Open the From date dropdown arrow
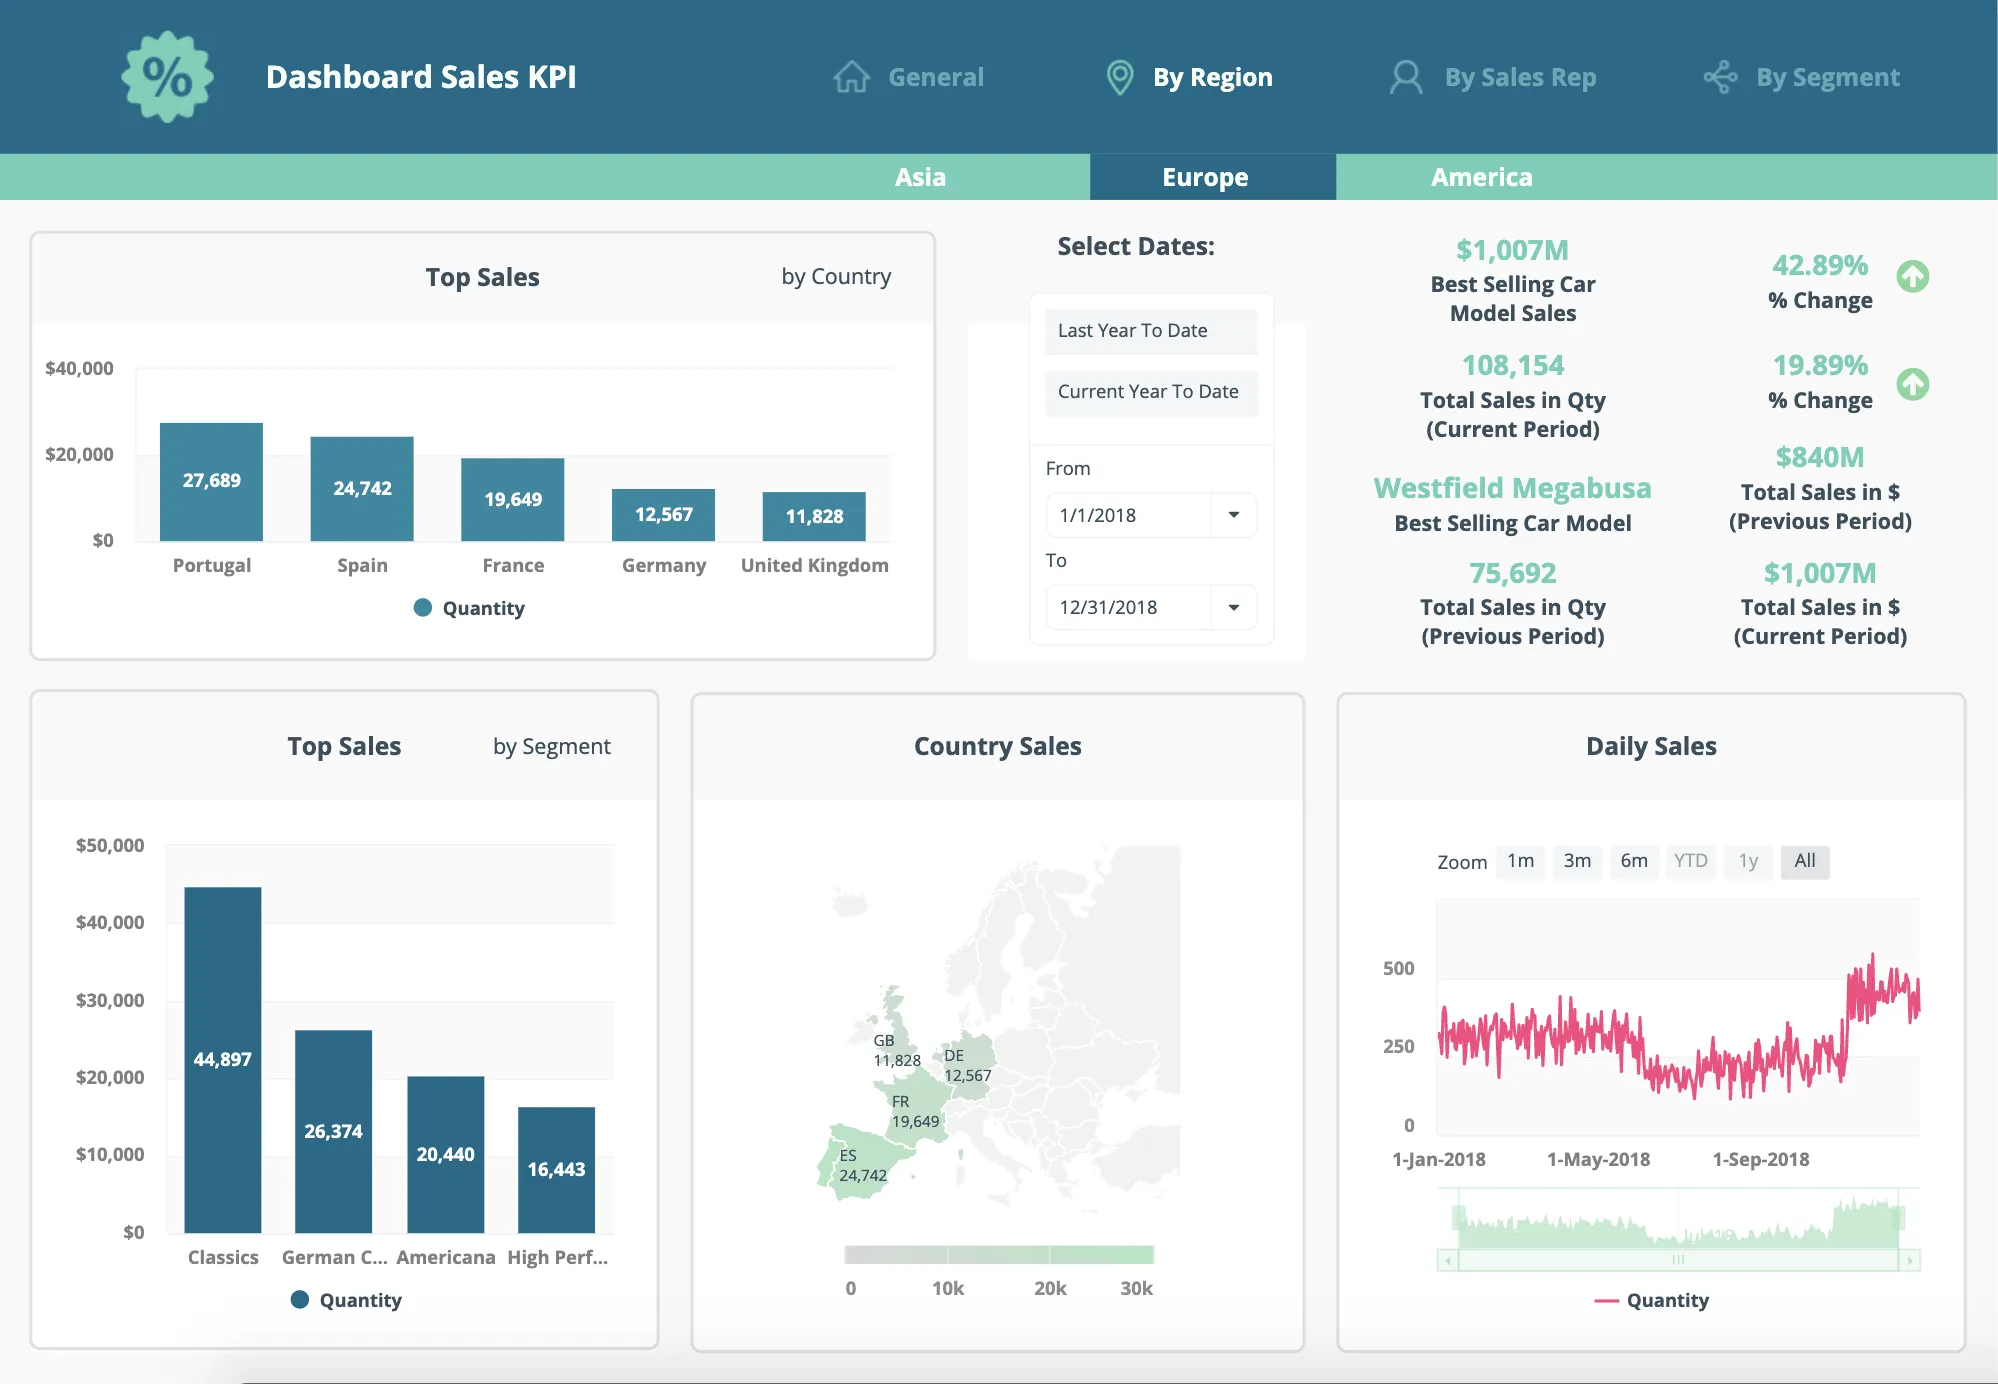This screenshot has height=1384, width=1998. 1233,515
